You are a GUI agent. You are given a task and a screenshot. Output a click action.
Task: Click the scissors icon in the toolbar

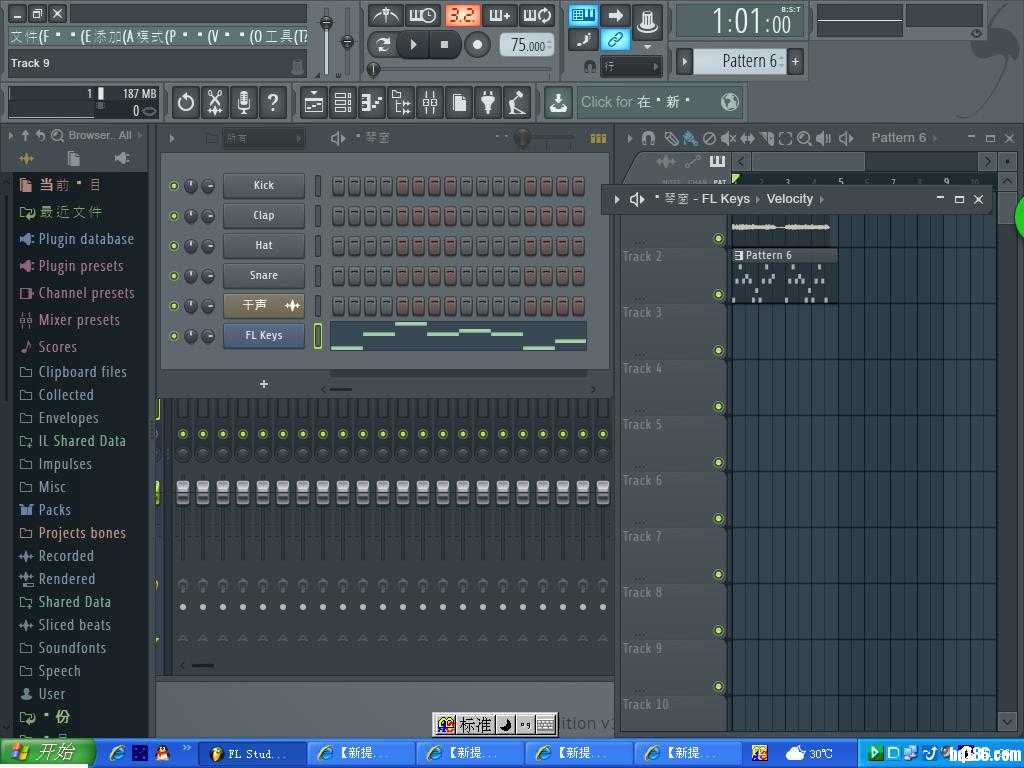click(215, 102)
